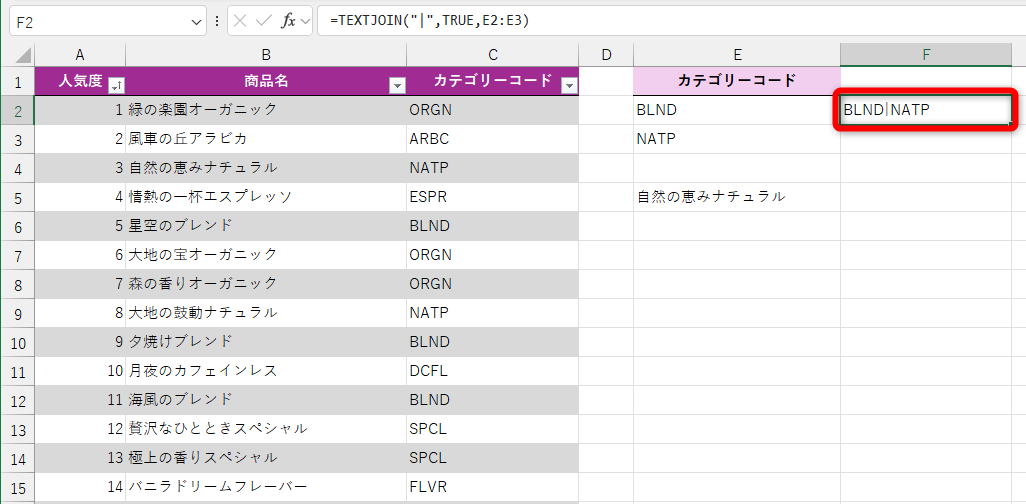Select row 5 header
This screenshot has height=504, width=1026.
[18, 197]
